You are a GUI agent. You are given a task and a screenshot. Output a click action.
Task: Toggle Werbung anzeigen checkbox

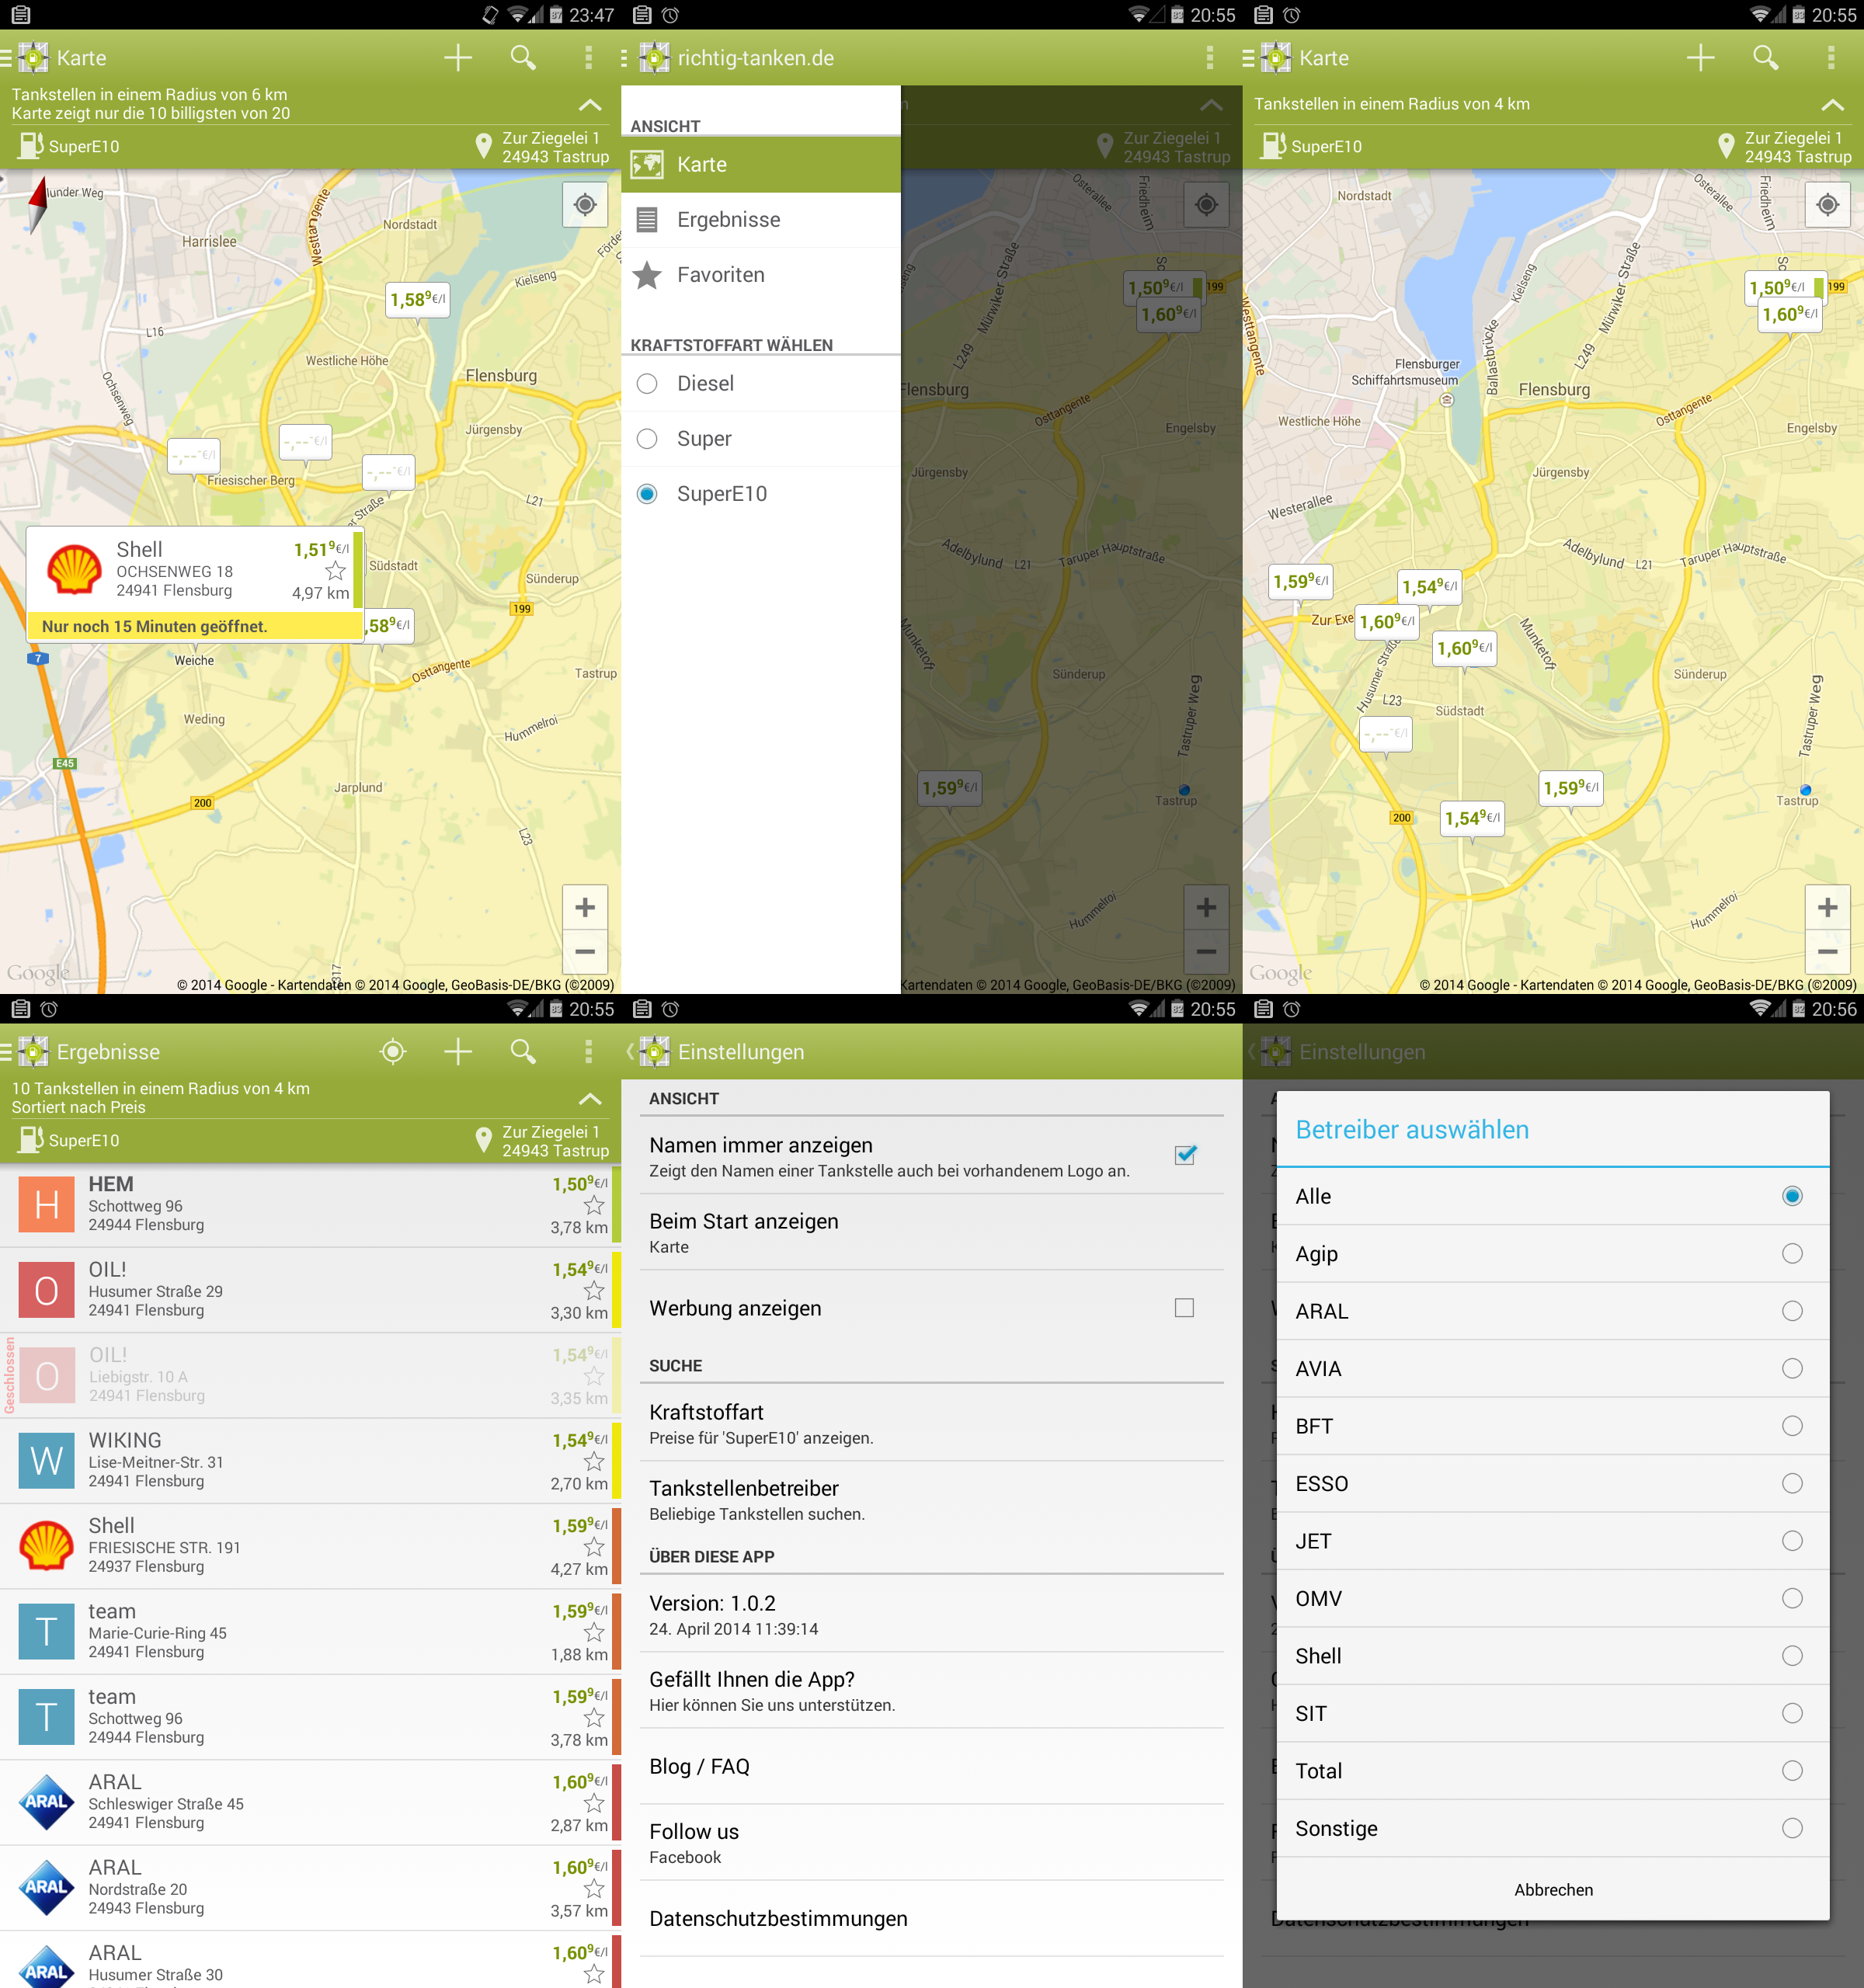1185,1308
